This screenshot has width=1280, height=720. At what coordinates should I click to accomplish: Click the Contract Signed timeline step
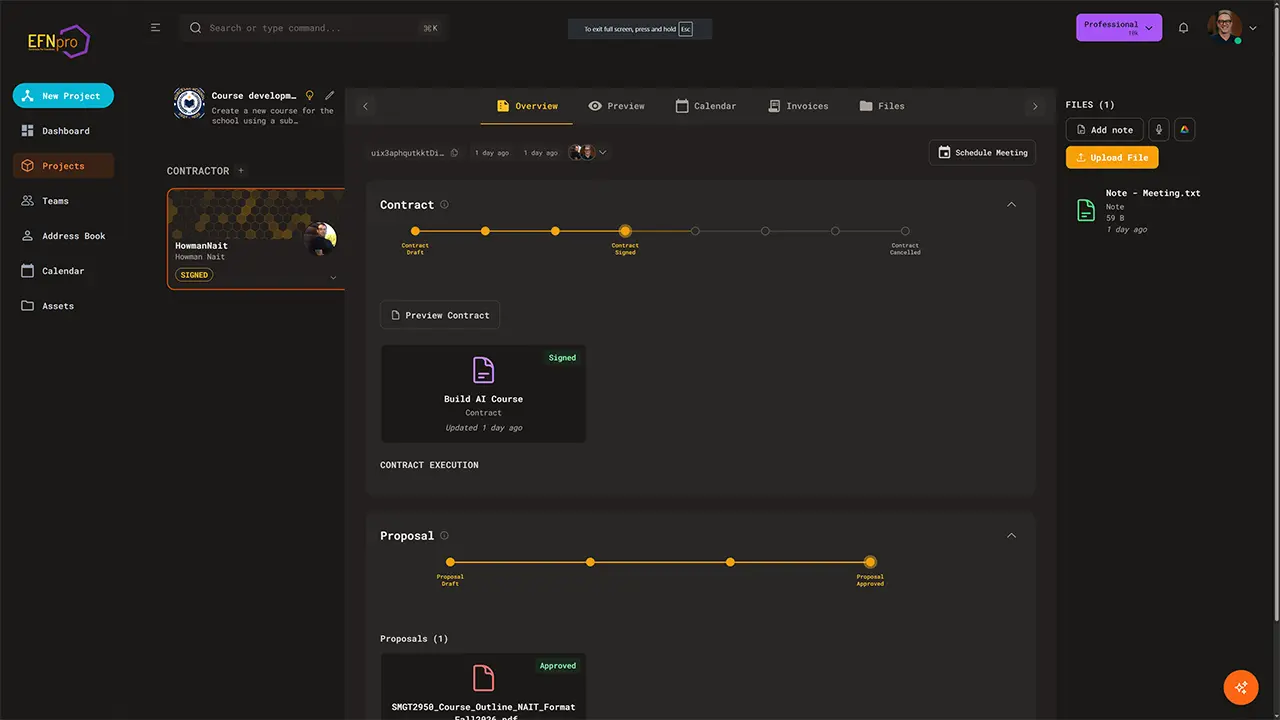click(625, 231)
